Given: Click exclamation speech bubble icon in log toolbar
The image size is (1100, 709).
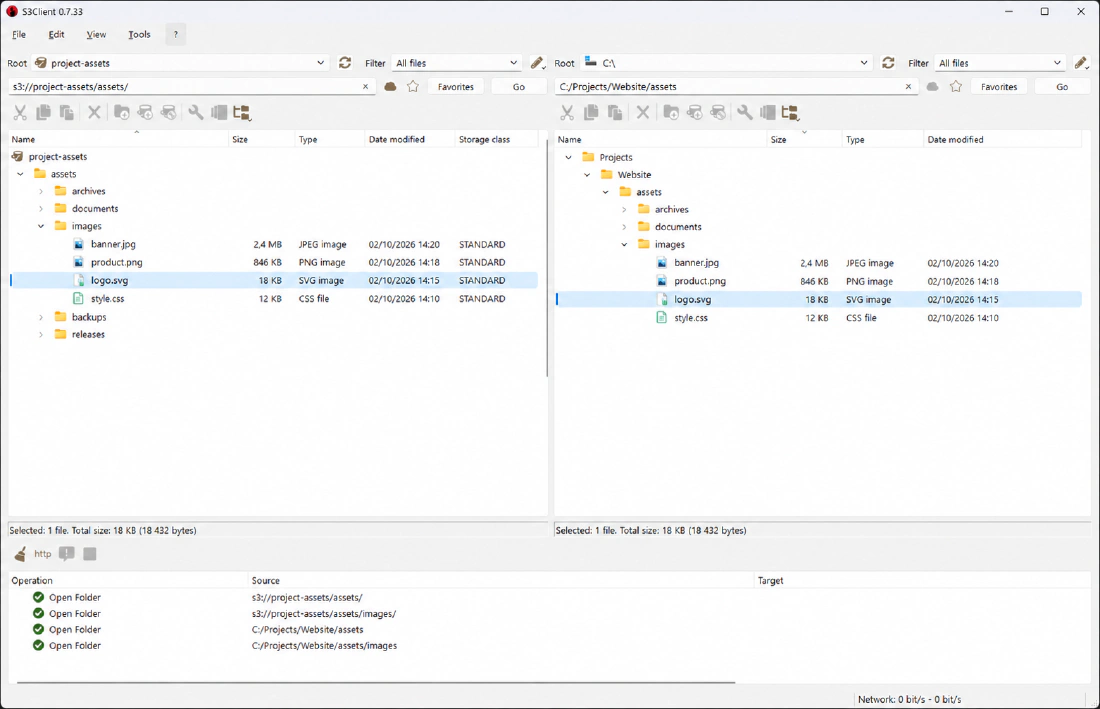Looking at the screenshot, I should pos(67,554).
